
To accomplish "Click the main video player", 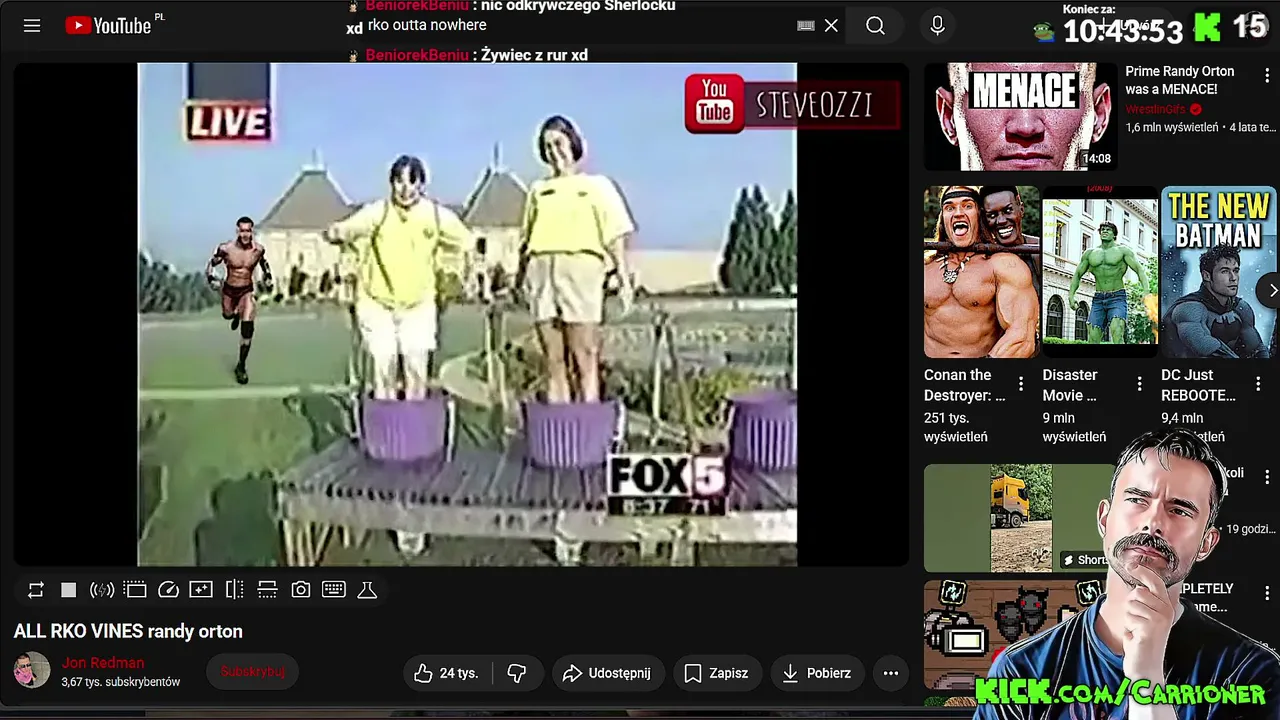I will point(461,314).
